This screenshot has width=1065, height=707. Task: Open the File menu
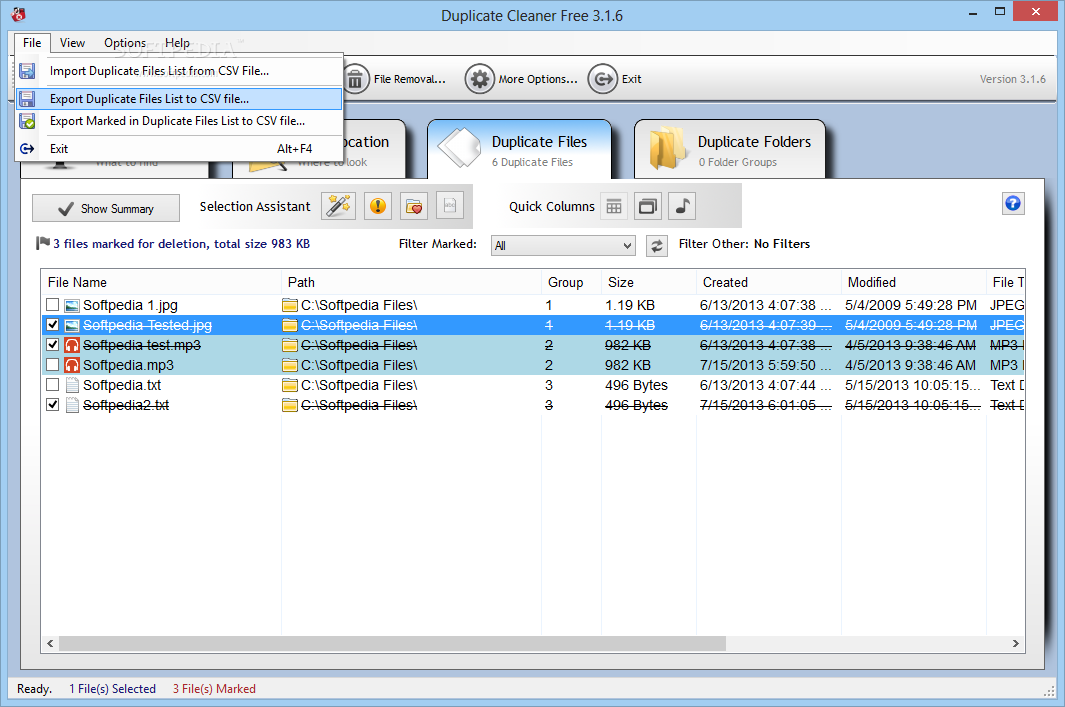click(x=32, y=43)
